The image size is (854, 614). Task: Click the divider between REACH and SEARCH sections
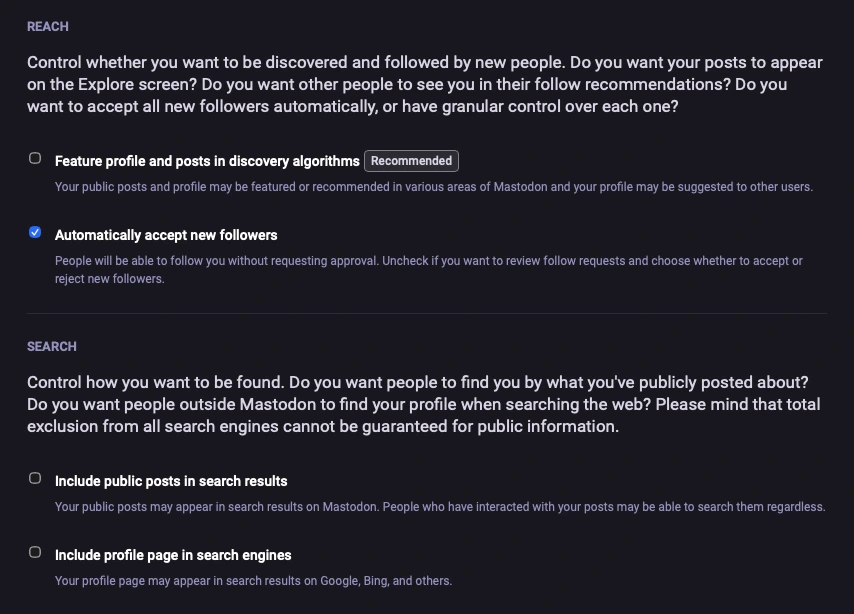tap(427, 315)
